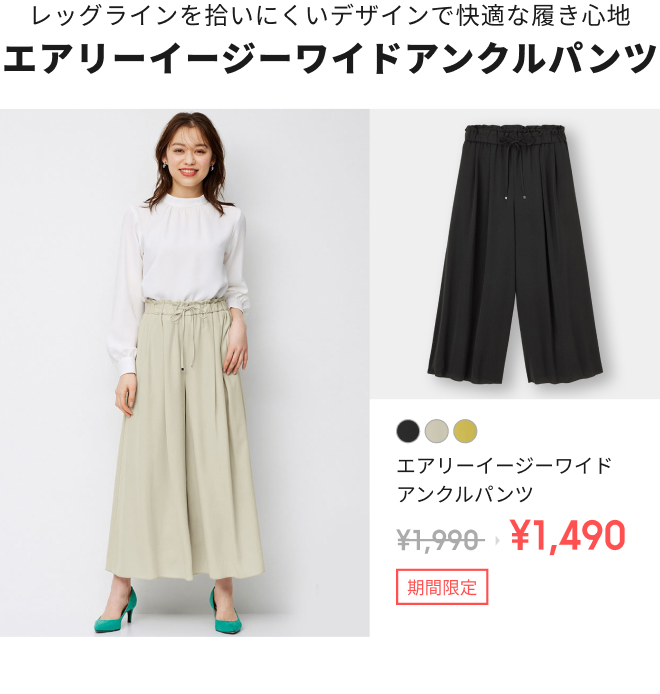Click the small arrow between the prices

tap(497, 540)
